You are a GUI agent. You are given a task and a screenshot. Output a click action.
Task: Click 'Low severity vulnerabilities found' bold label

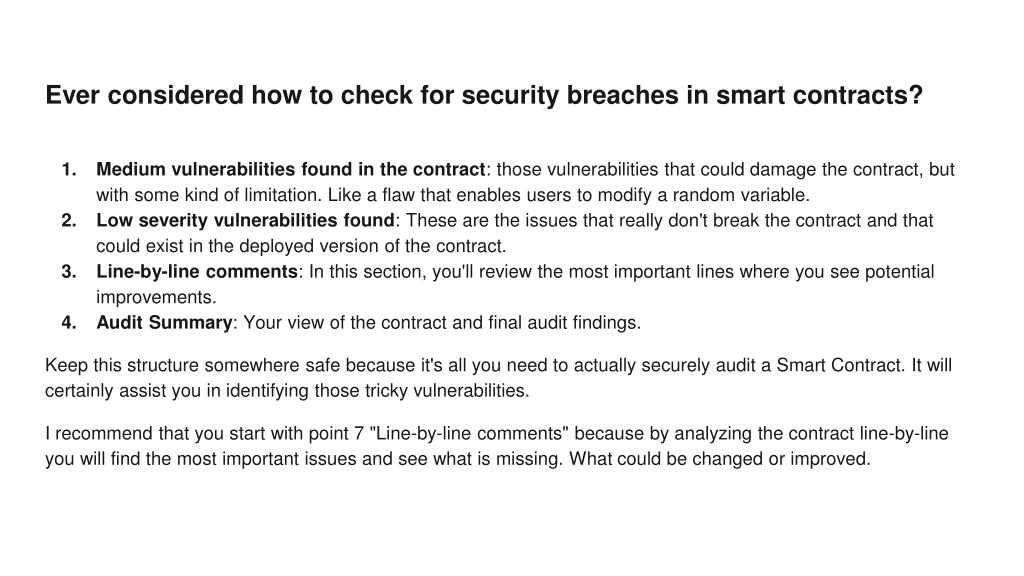click(246, 221)
